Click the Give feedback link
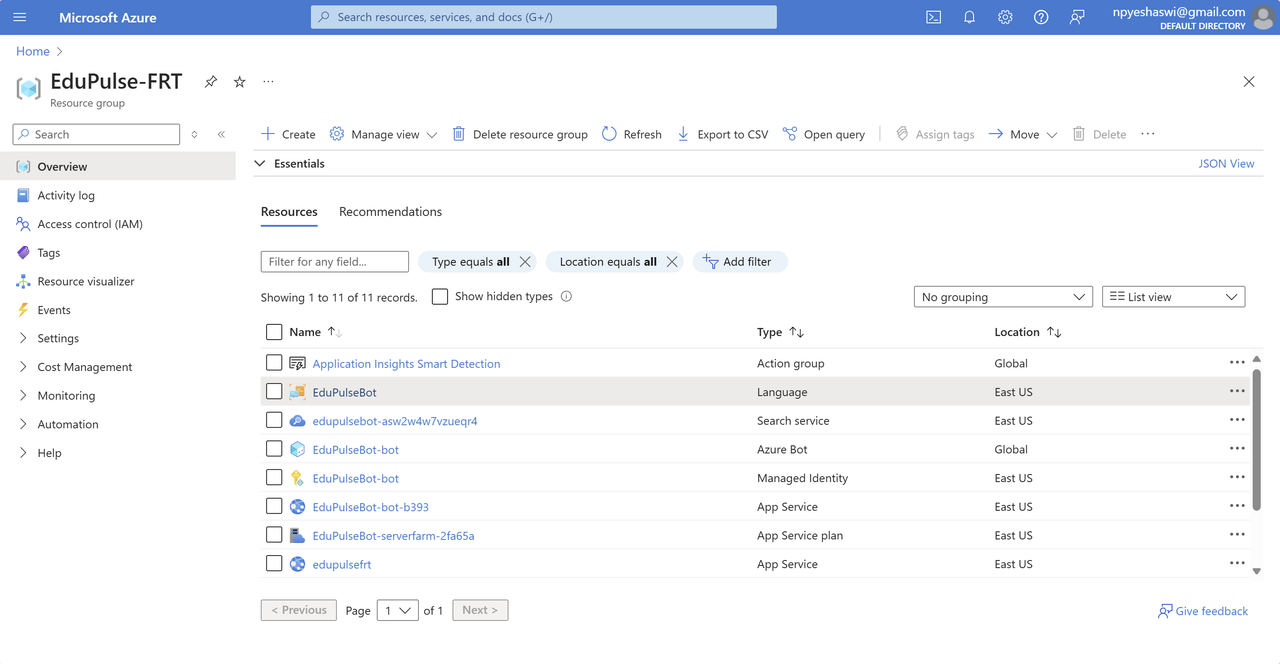The width and height of the screenshot is (1280, 664). 1203,611
